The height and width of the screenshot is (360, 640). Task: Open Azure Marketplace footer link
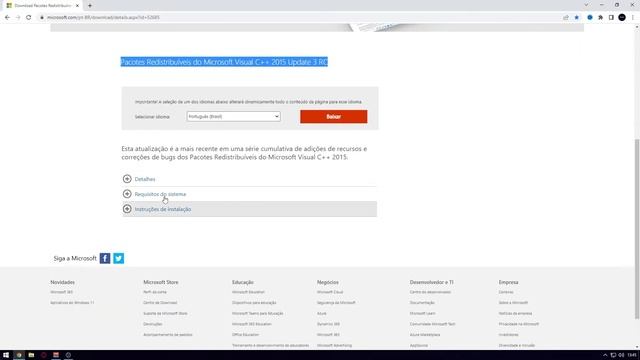(x=425, y=335)
